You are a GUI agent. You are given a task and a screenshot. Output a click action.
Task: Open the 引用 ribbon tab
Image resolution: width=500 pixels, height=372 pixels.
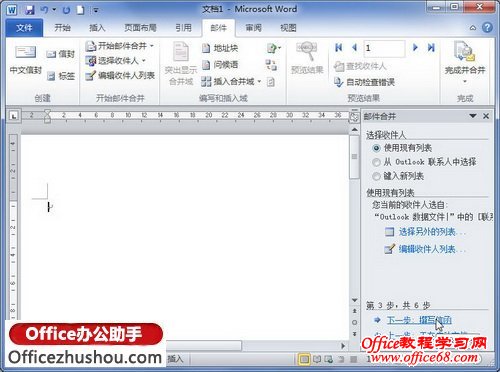pyautogui.click(x=184, y=28)
